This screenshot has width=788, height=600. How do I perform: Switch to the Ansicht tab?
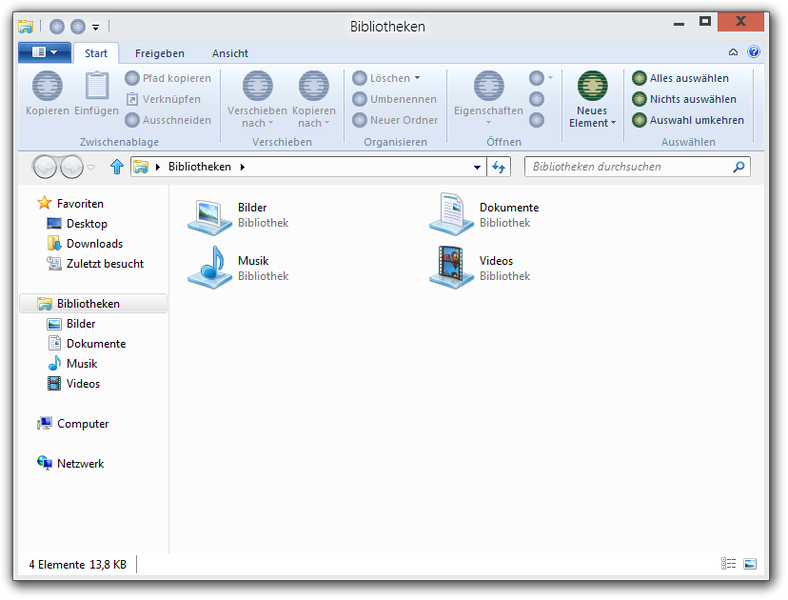[230, 53]
